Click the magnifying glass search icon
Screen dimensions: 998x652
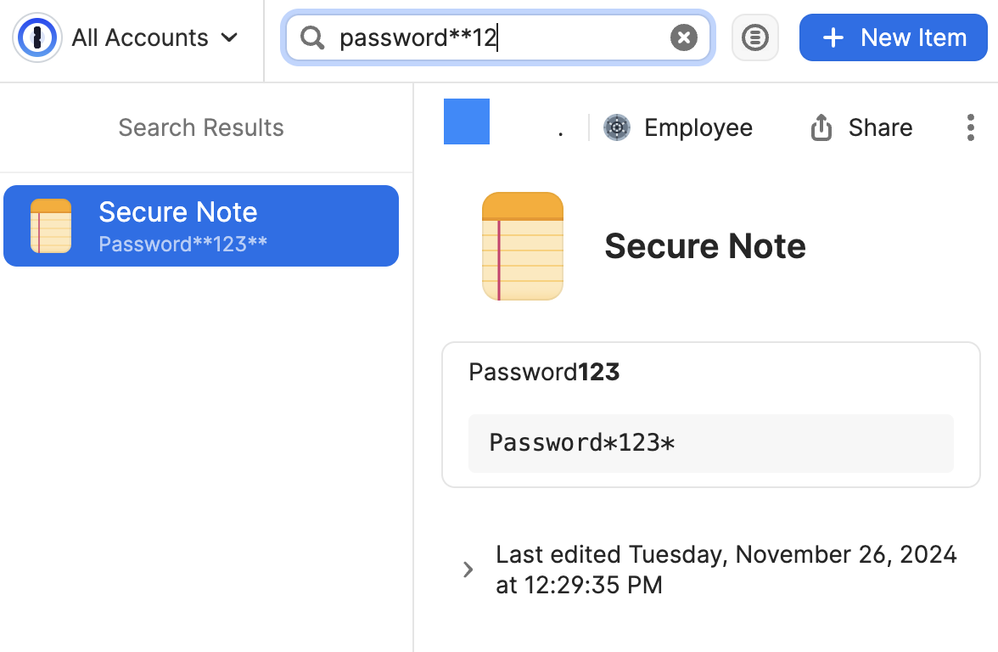click(312, 38)
